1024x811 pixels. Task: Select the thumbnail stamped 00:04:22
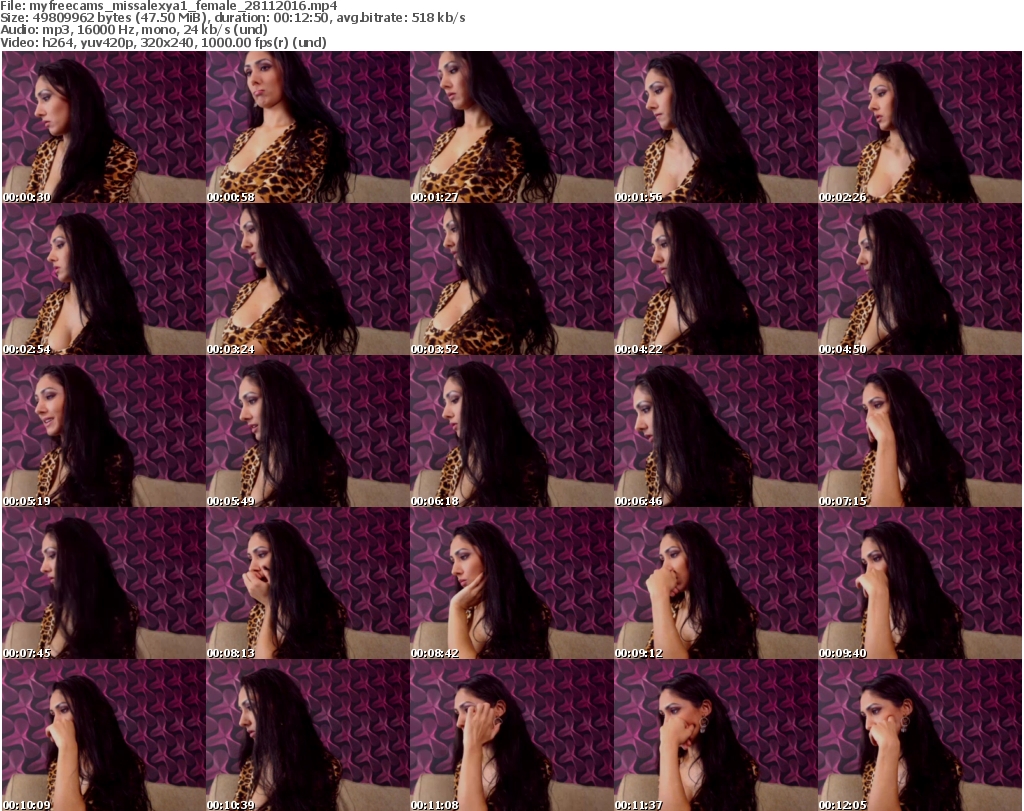(x=716, y=279)
